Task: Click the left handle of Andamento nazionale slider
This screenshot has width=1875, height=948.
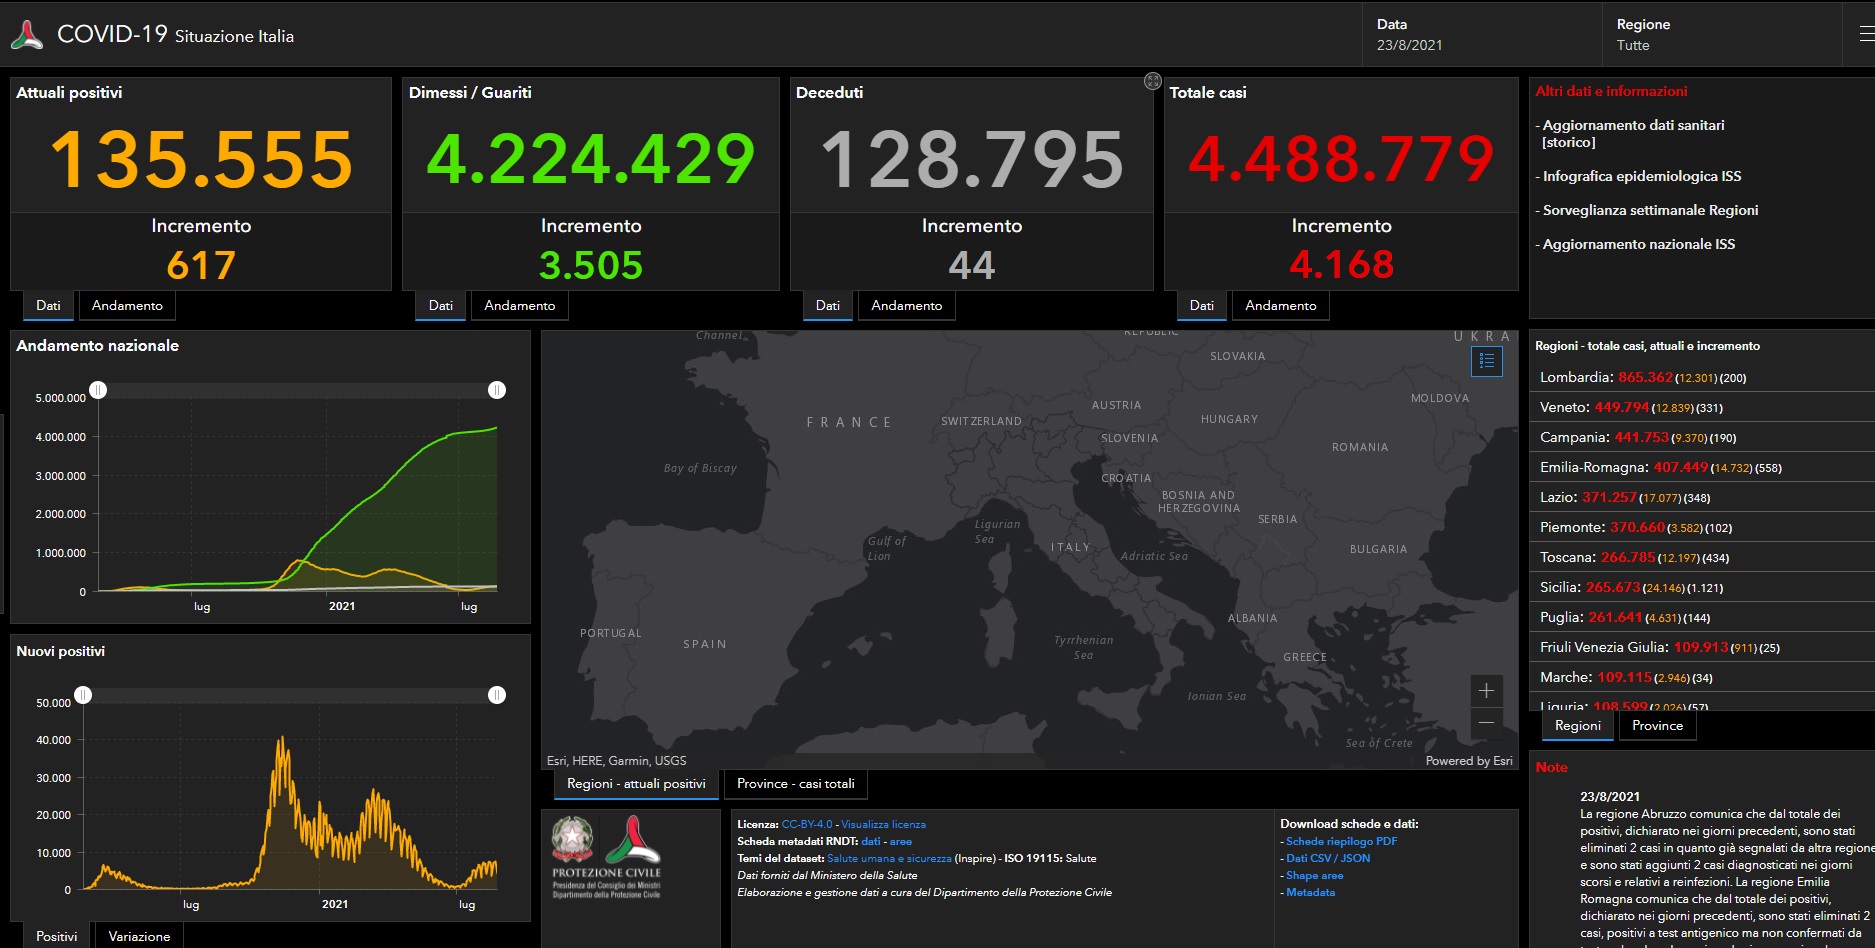Action: pos(98,390)
